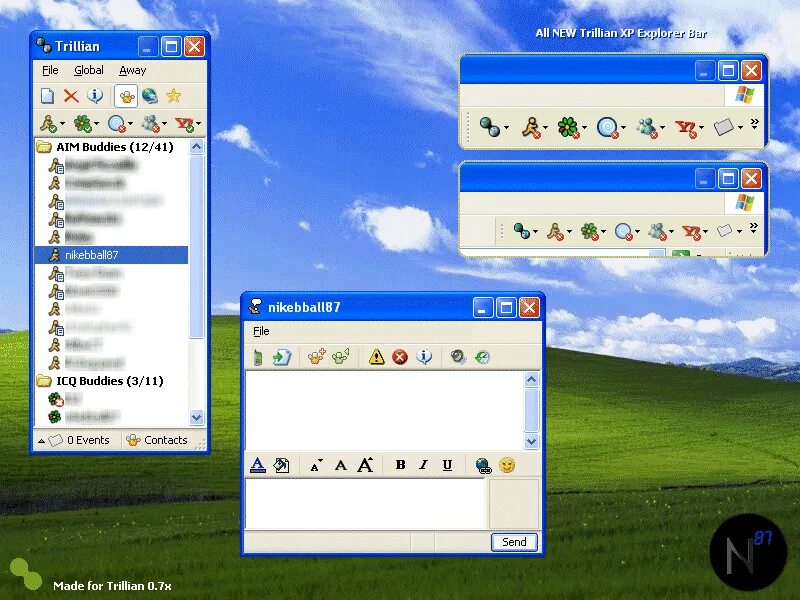The width and height of the screenshot is (800, 600).
Task: Open Trillian icon dropdown in upper explorer bar
Action: point(506,128)
